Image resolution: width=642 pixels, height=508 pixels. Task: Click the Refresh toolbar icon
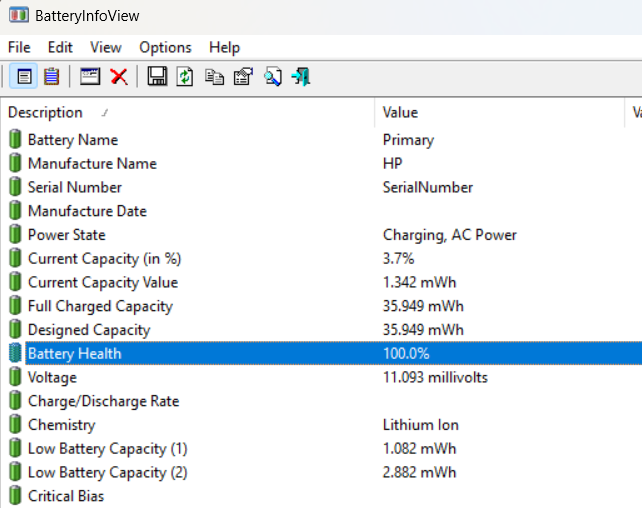[x=185, y=77]
